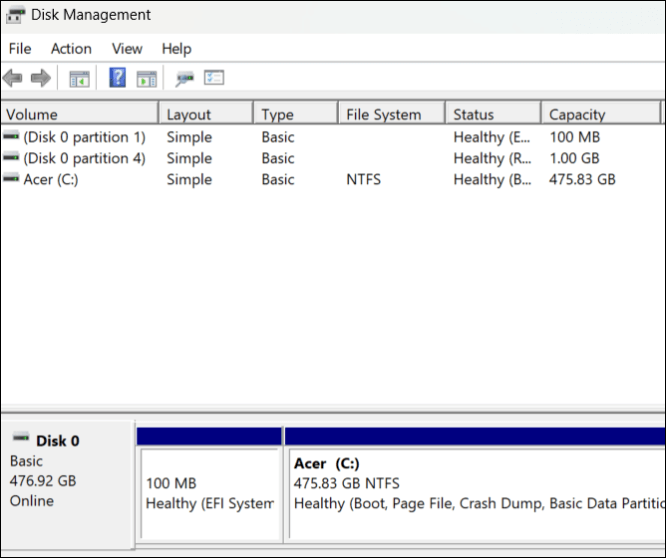The image size is (666, 558).
Task: Select the Disk 0 partition 4 row
Action: point(84,158)
